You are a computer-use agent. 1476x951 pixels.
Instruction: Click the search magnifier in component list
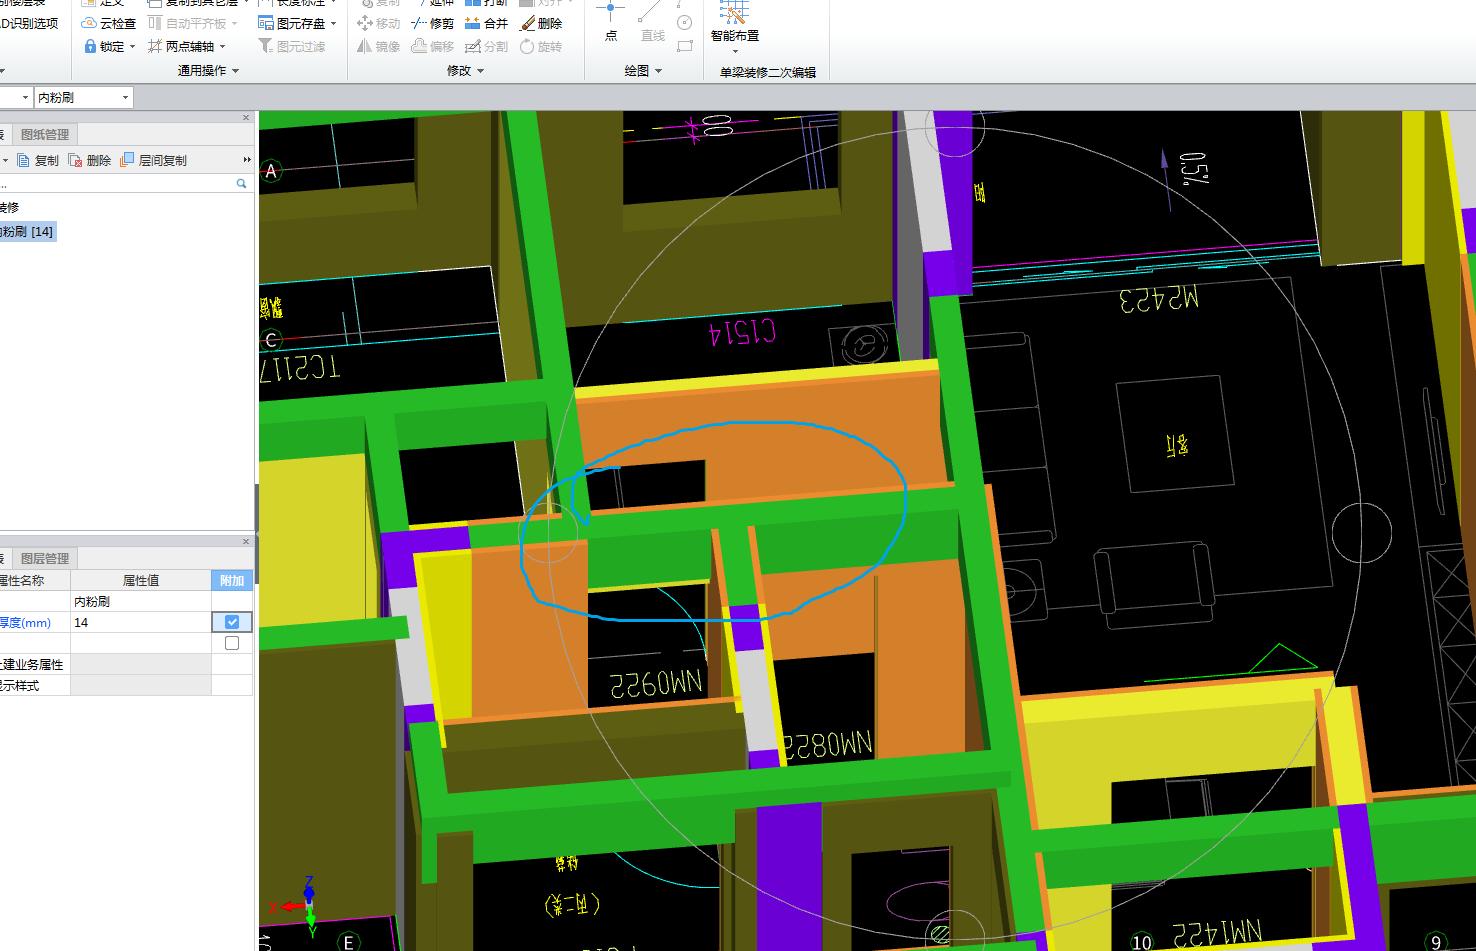241,183
